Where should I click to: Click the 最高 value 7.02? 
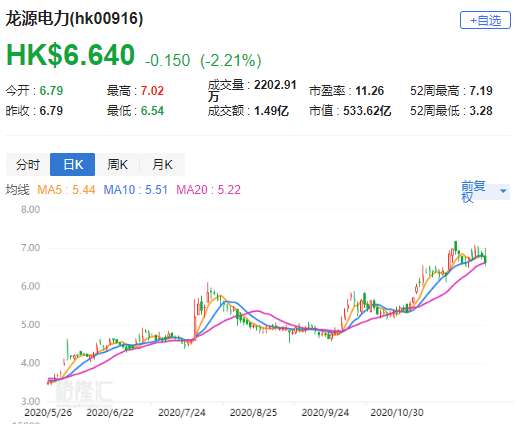pyautogui.click(x=152, y=91)
